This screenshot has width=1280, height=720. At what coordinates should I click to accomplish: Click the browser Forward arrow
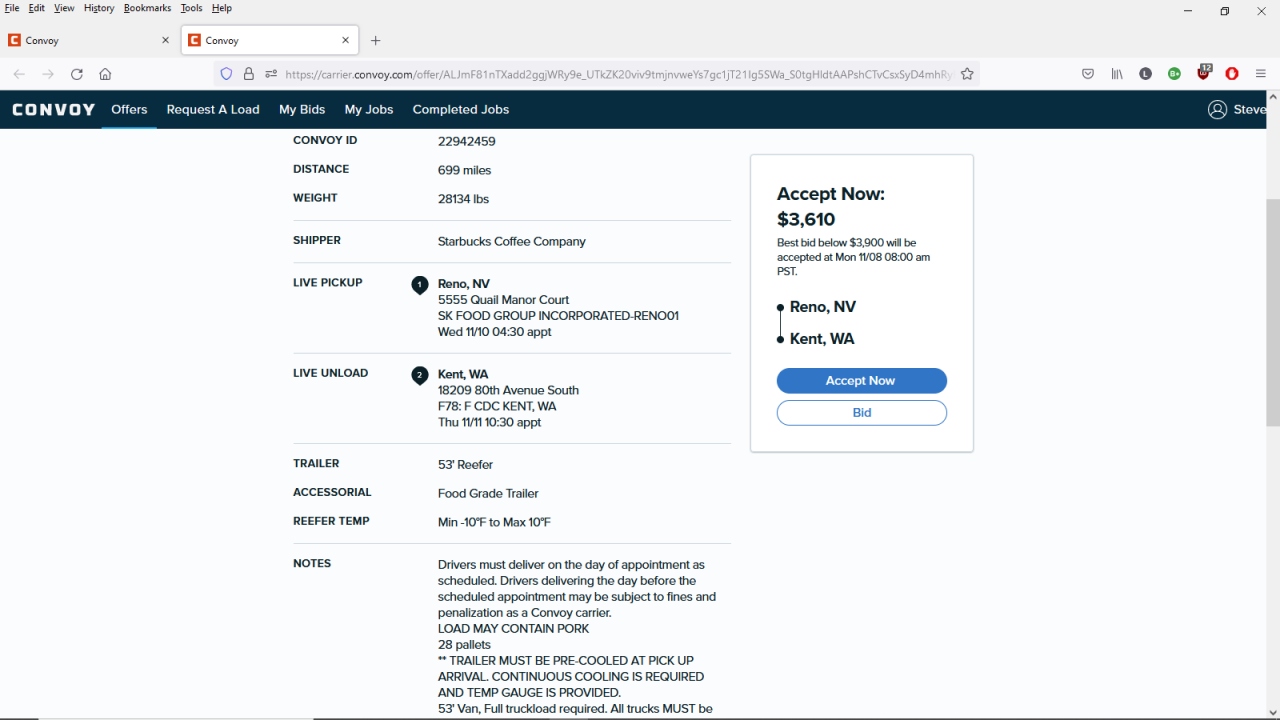click(x=48, y=74)
